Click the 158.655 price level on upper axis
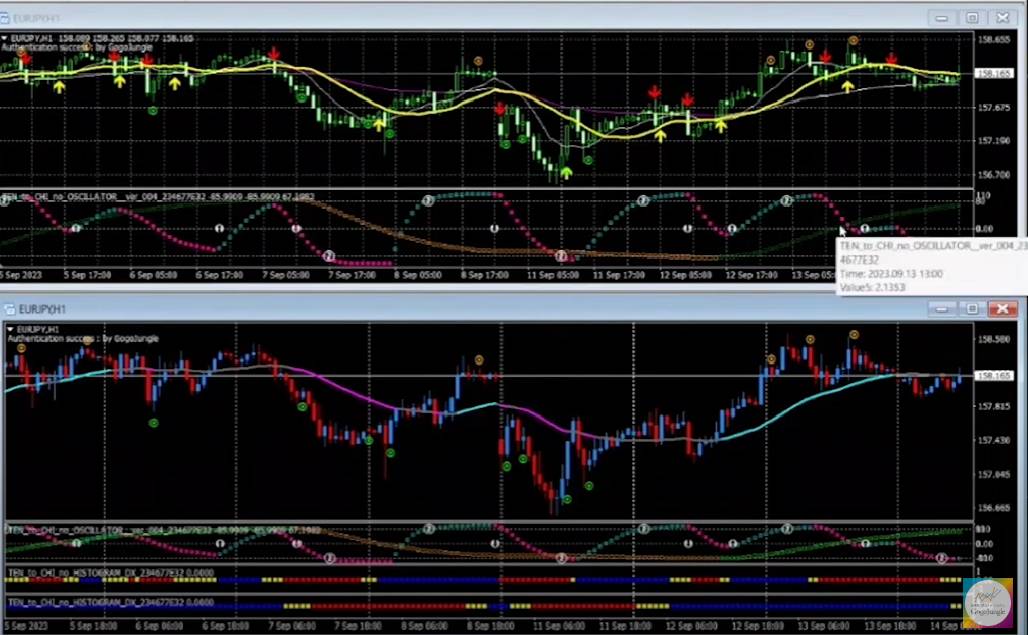This screenshot has width=1028, height=635. click(994, 39)
